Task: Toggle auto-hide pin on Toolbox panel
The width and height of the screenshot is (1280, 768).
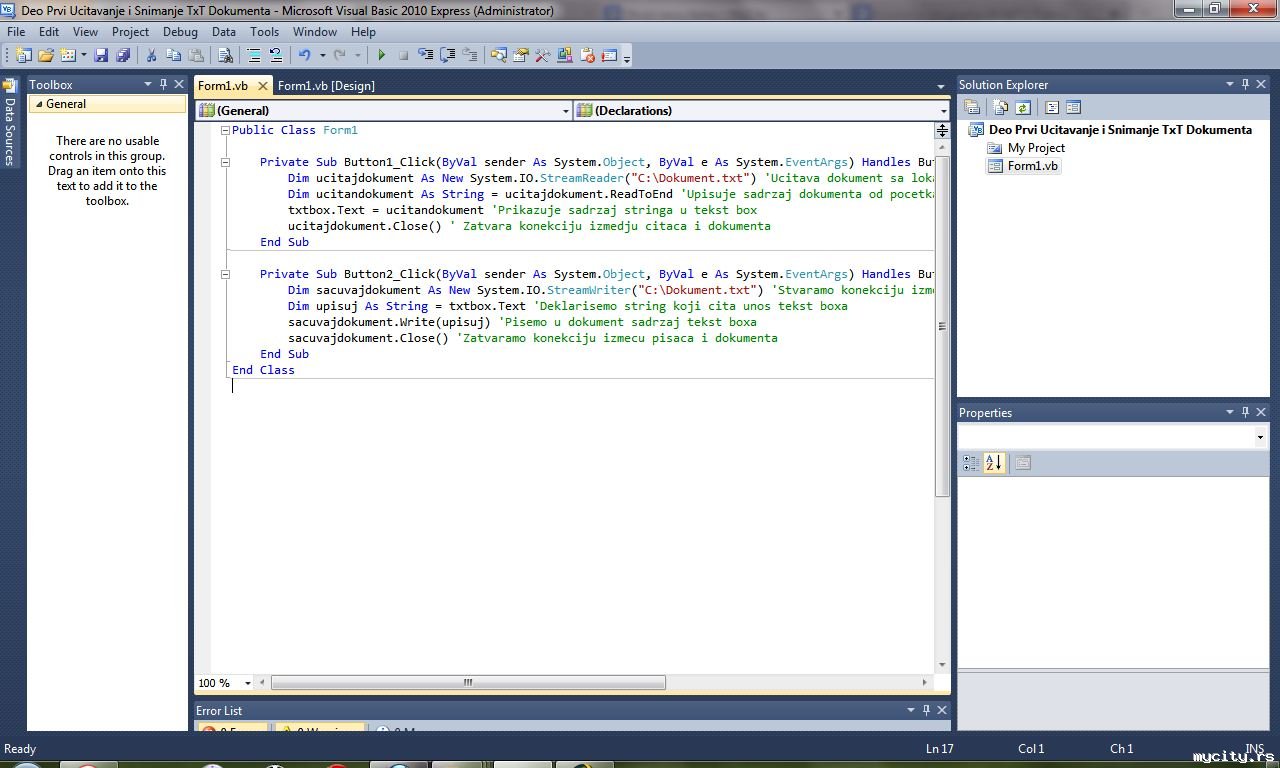Action: point(163,85)
